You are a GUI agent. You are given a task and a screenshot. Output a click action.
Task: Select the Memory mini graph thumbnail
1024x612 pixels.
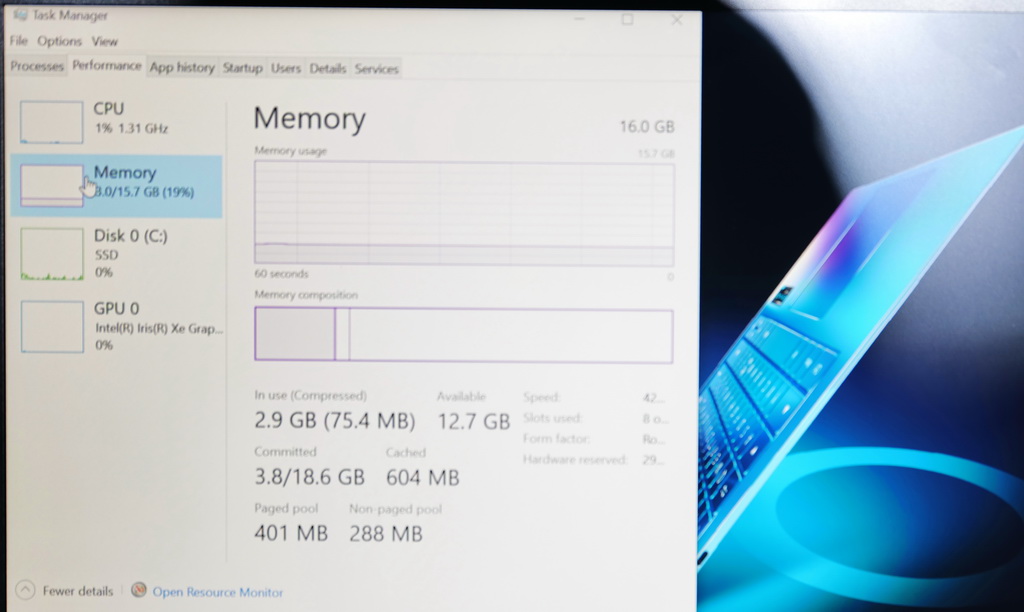tap(52, 185)
